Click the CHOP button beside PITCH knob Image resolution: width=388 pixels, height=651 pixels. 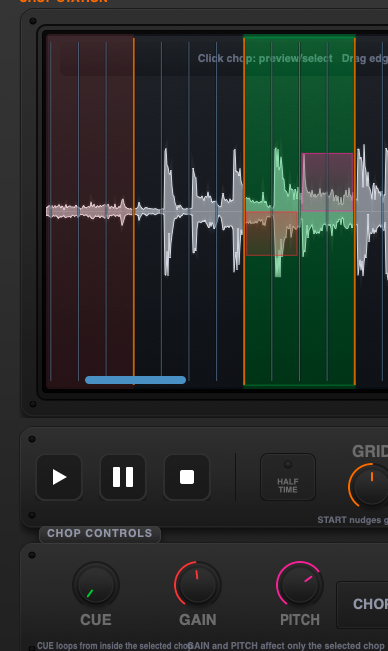tap(362, 604)
